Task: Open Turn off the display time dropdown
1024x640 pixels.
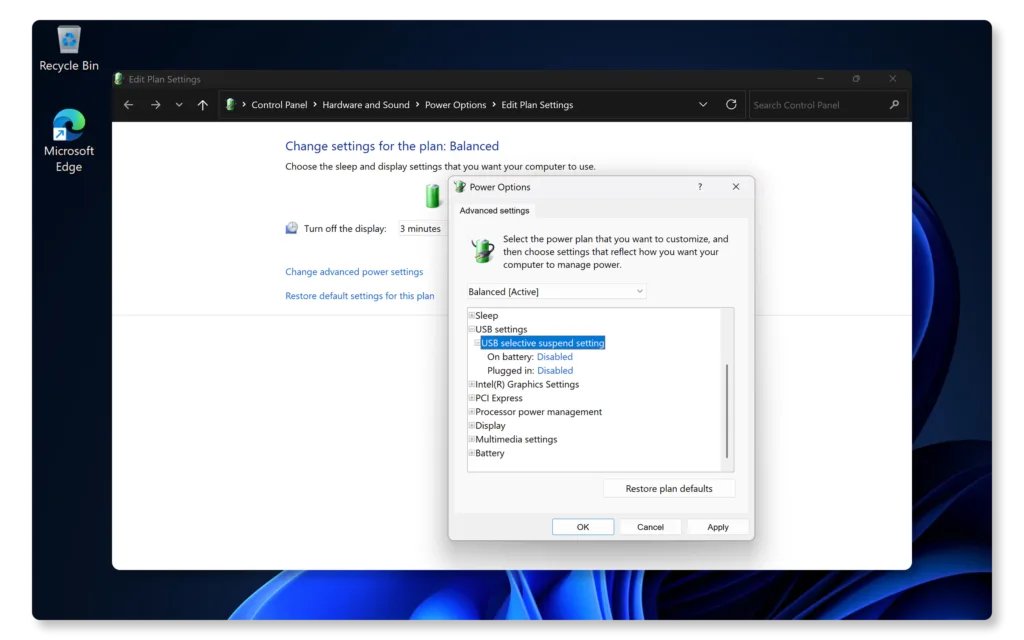Action: tap(422, 229)
